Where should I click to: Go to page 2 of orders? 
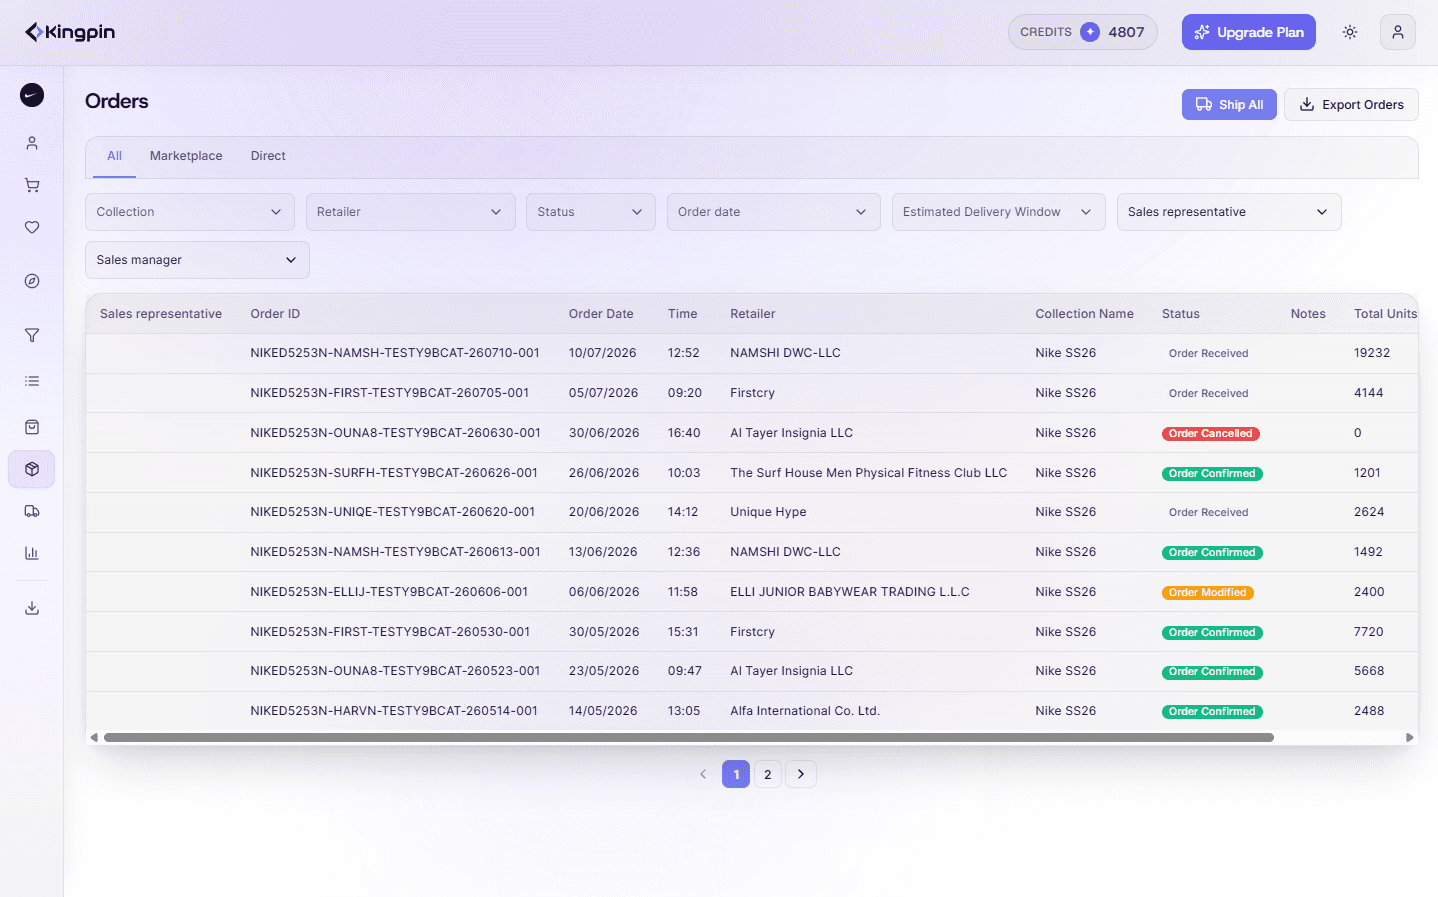pos(768,774)
